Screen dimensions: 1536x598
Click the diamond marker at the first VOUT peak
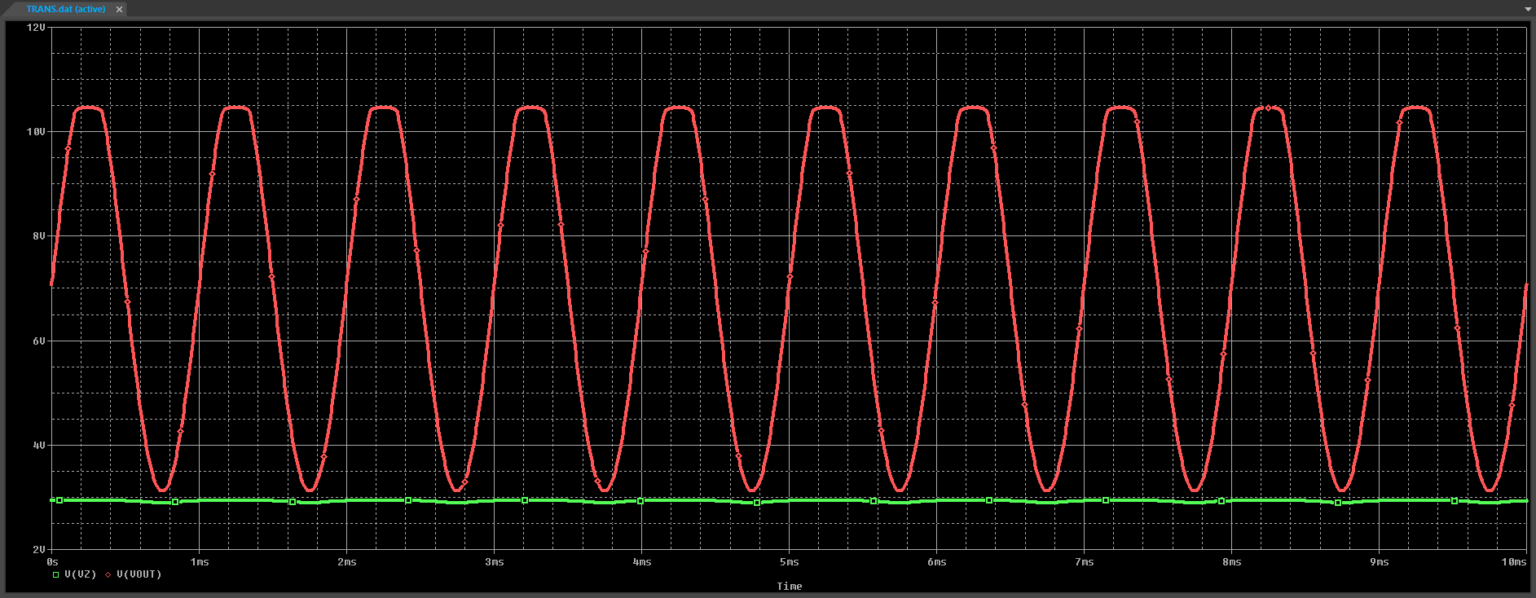(x=67, y=148)
